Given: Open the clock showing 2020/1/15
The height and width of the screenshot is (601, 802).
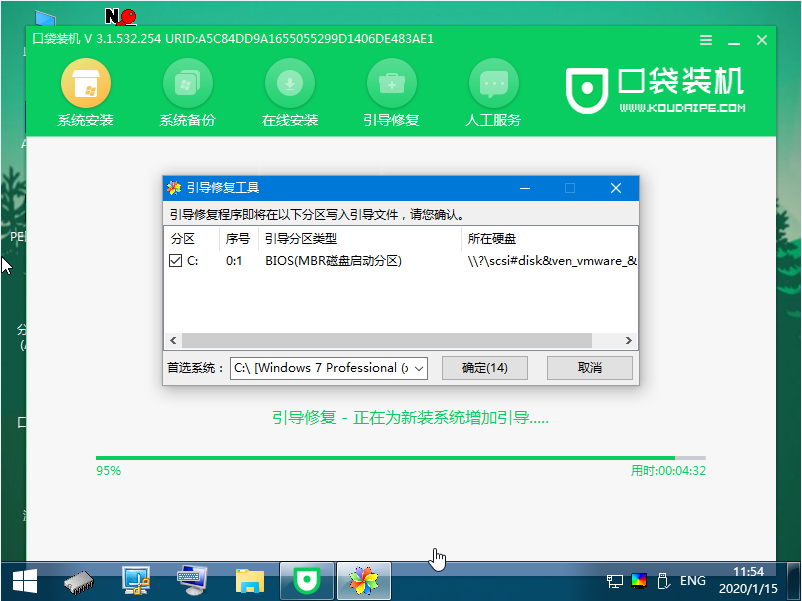Looking at the screenshot, I should (x=747, y=580).
